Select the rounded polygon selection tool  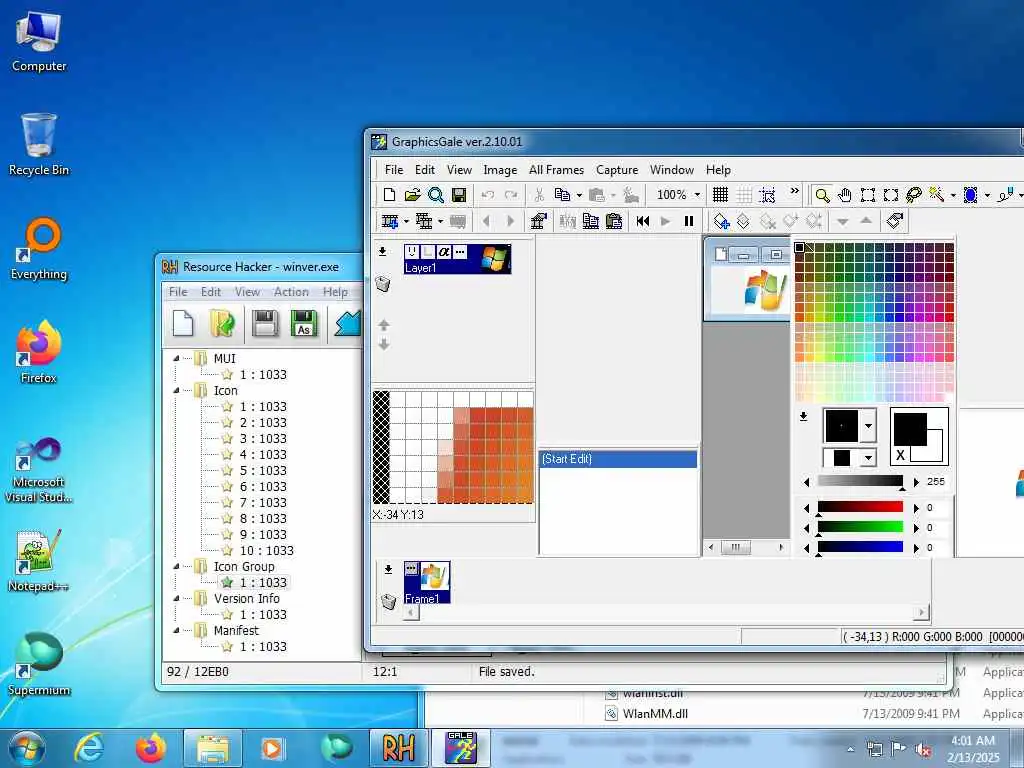pyautogui.click(x=891, y=195)
